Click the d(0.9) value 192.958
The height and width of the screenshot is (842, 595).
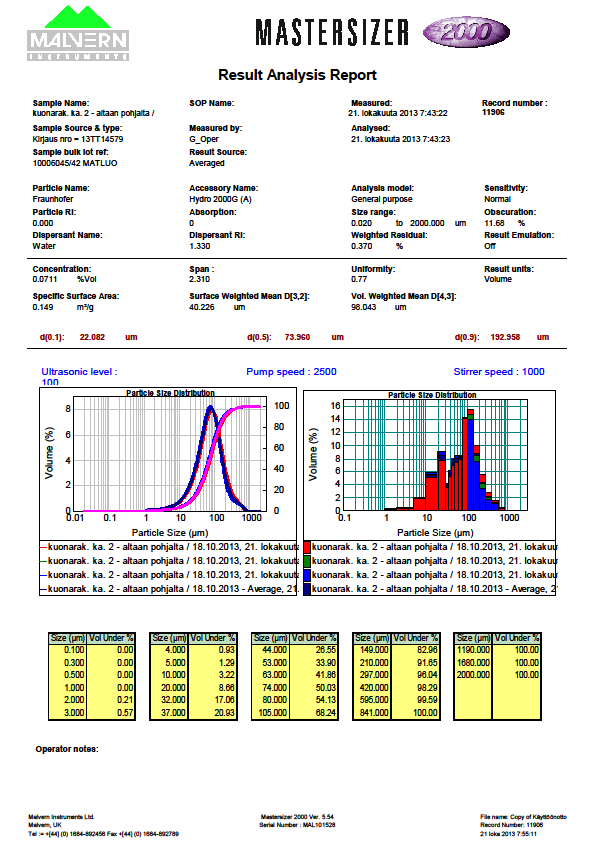[505, 337]
